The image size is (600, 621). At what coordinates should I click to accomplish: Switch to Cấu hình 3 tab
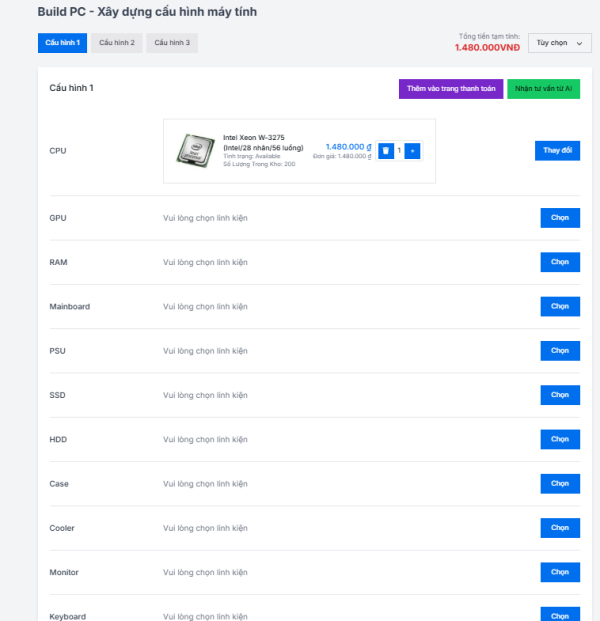[172, 43]
